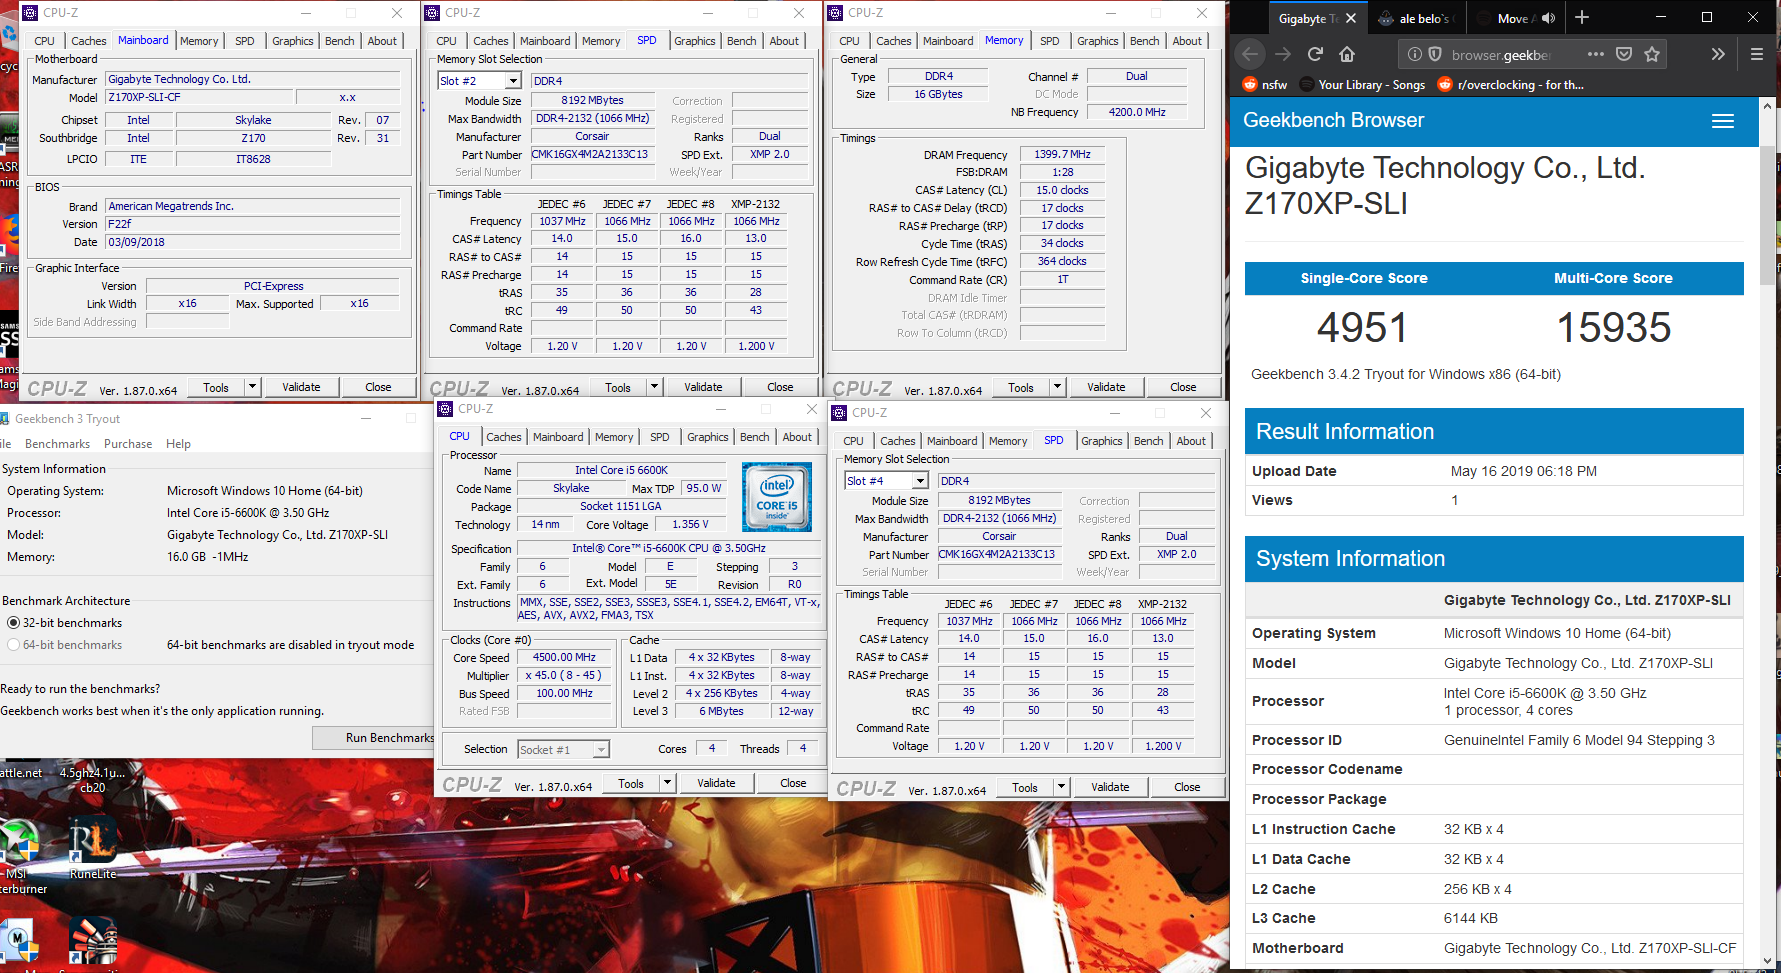Image resolution: width=1781 pixels, height=973 pixels.
Task: Save page to Pocket
Action: [x=1624, y=54]
